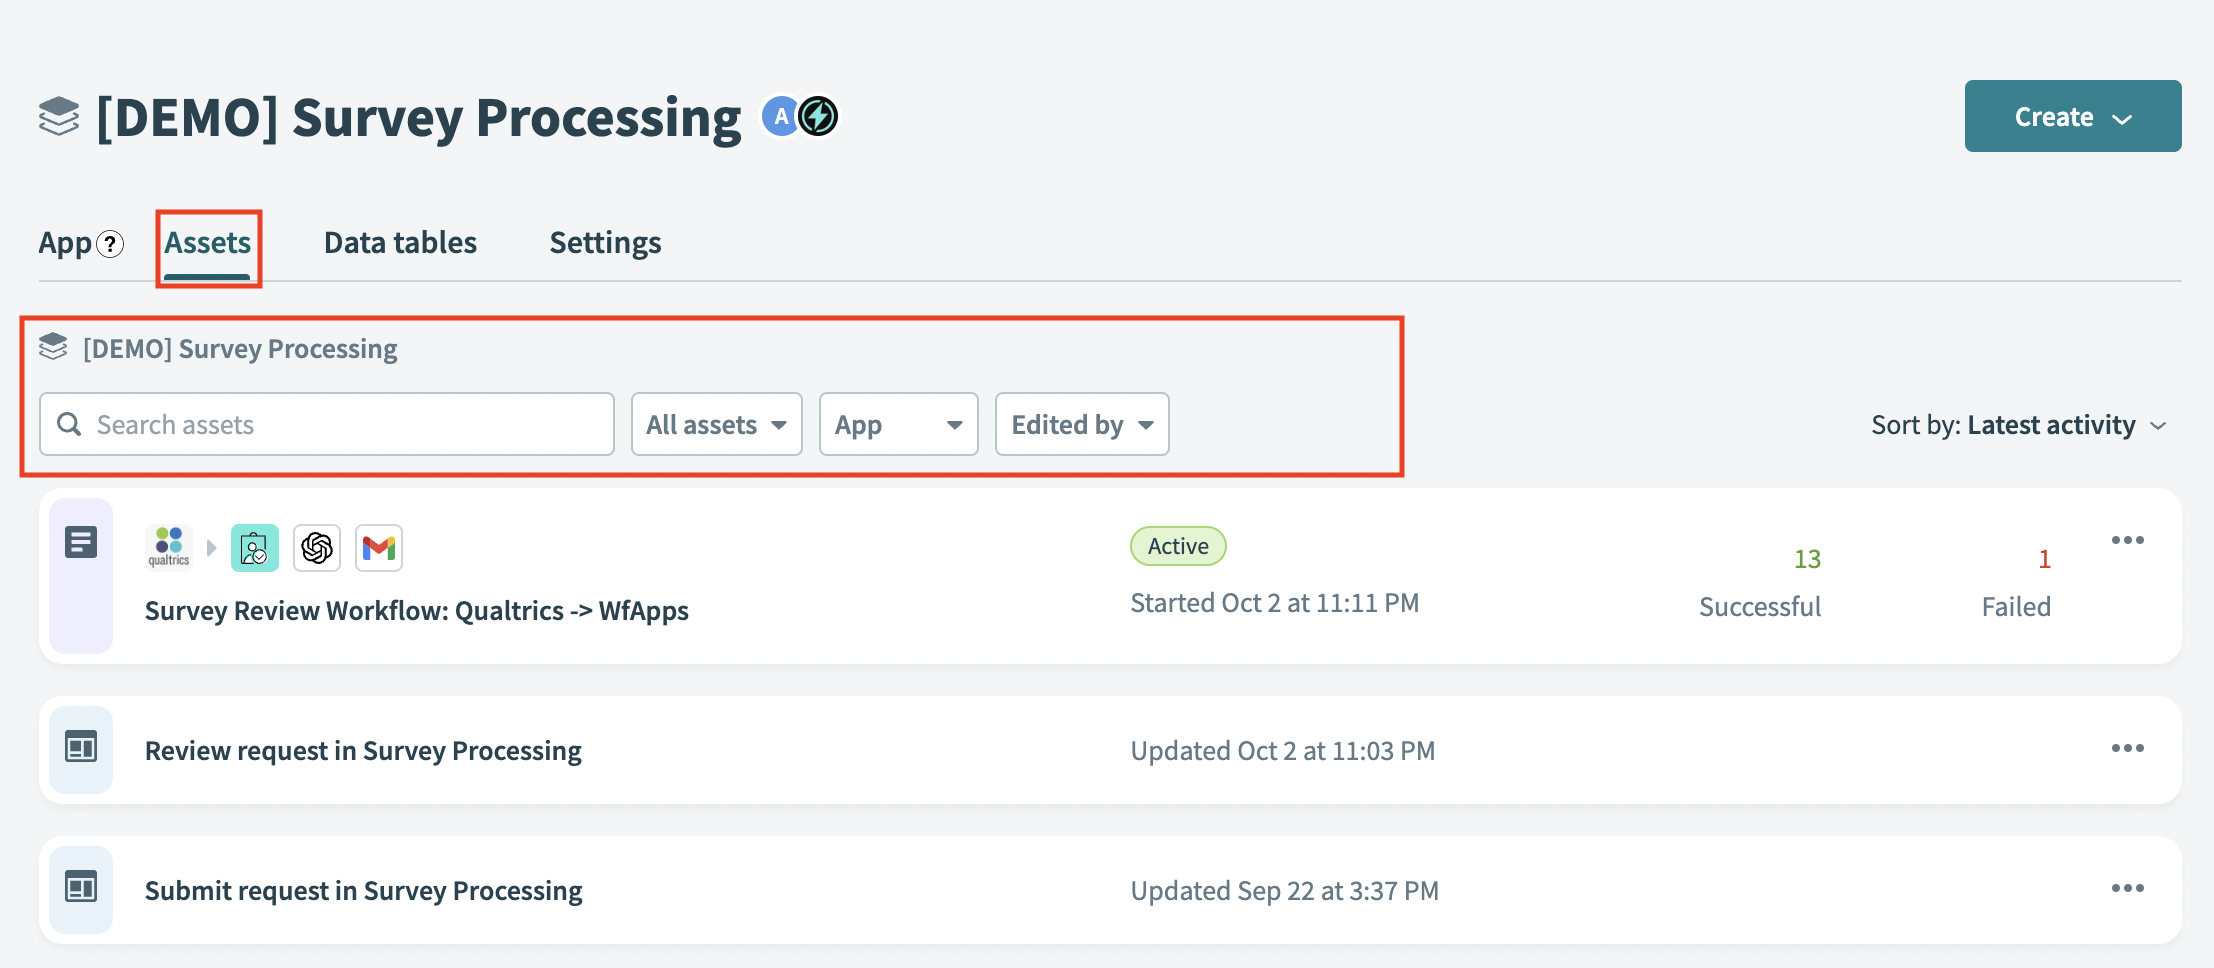The width and height of the screenshot is (2214, 968).
Task: Open the review step clipboard icon
Action: (x=255, y=547)
